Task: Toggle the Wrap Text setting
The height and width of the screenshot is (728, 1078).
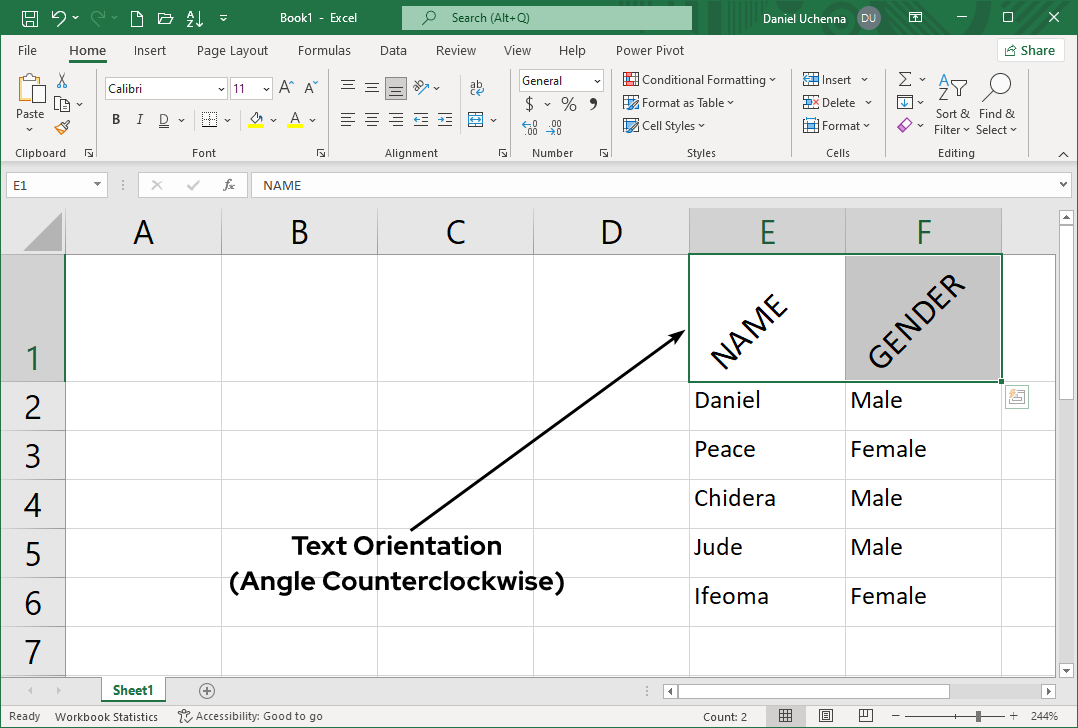Action: pos(476,88)
